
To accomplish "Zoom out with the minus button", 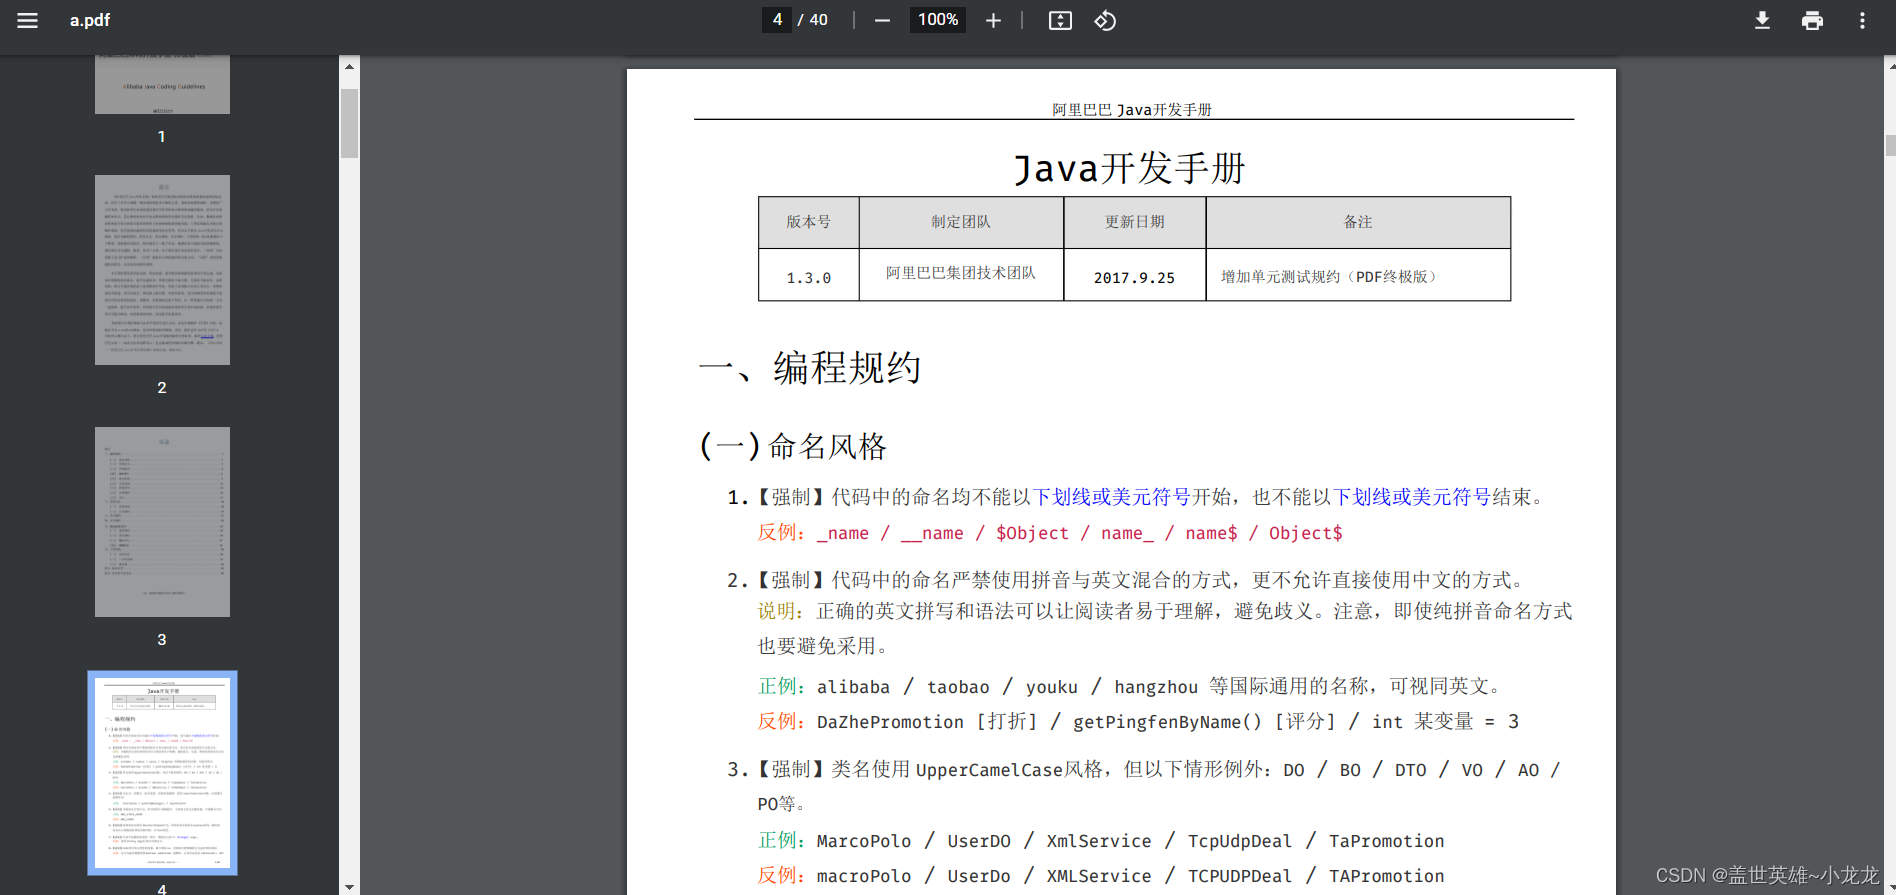I will (x=882, y=20).
